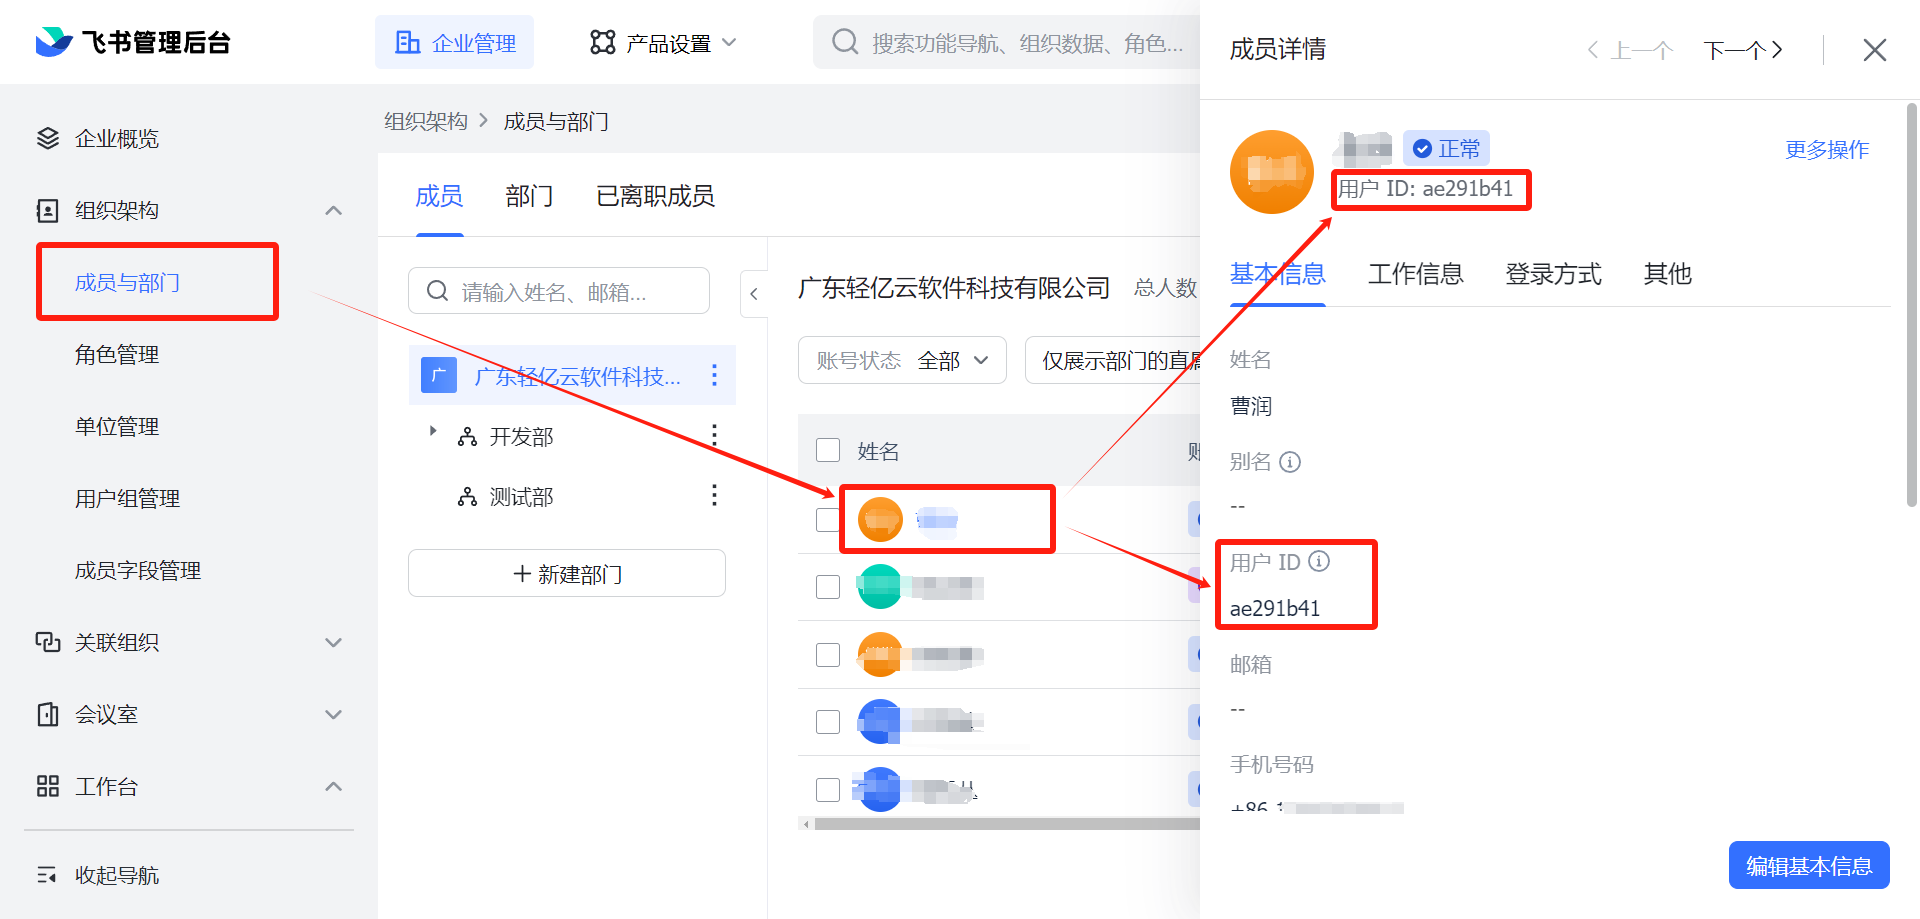Check the fifth member row checkbox
Image resolution: width=1920 pixels, height=919 pixels.
(x=828, y=790)
